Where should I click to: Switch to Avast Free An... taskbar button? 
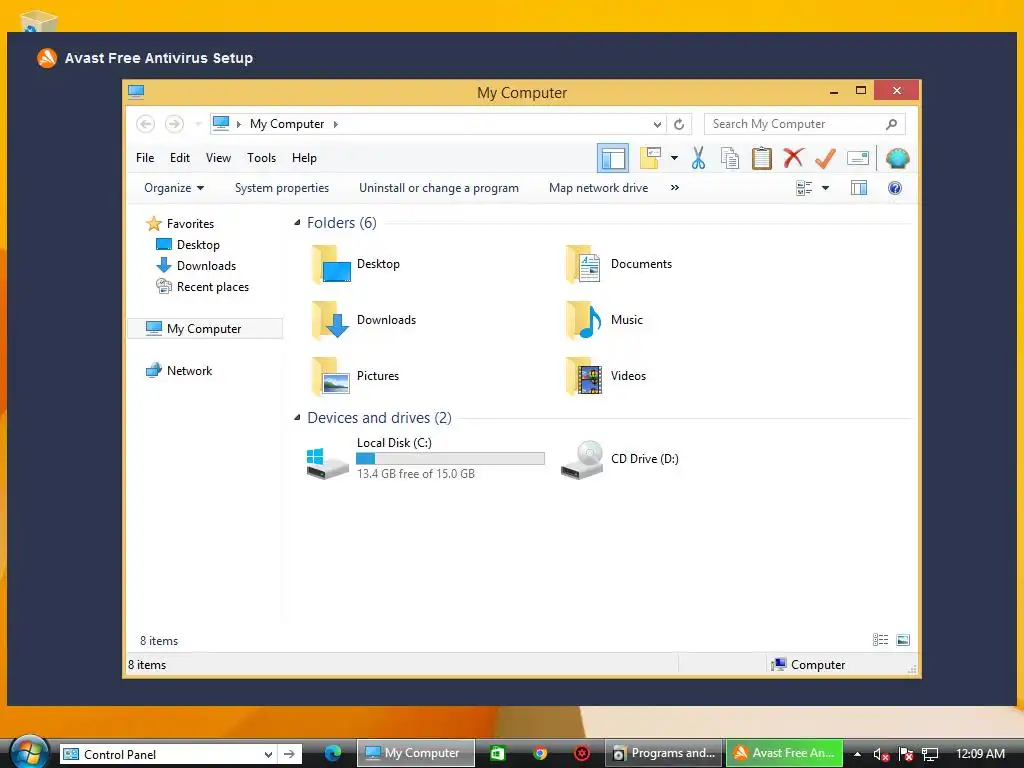785,753
